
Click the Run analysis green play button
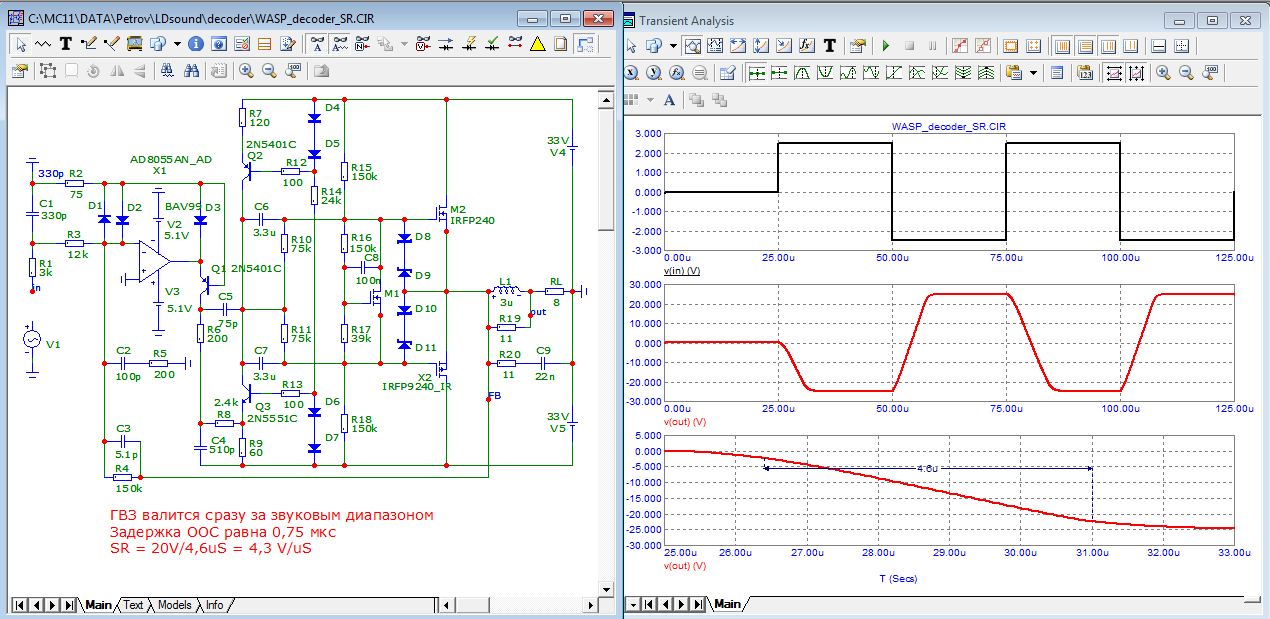click(885, 46)
